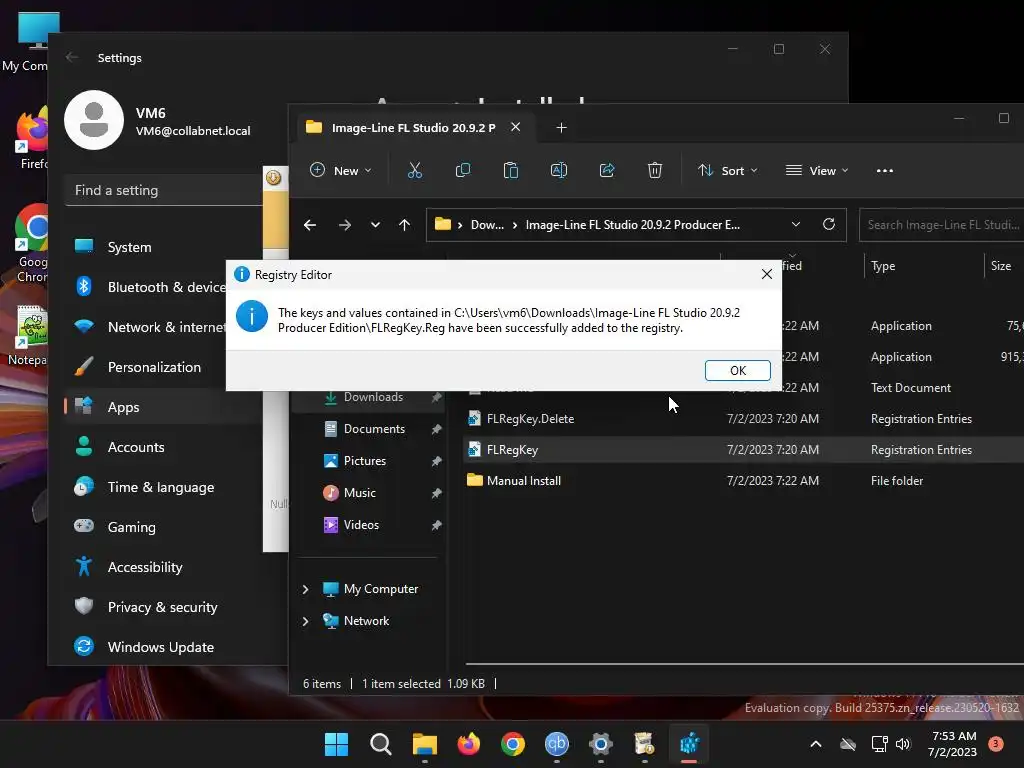Close the Image-Line FL Studio tab

click(515, 127)
